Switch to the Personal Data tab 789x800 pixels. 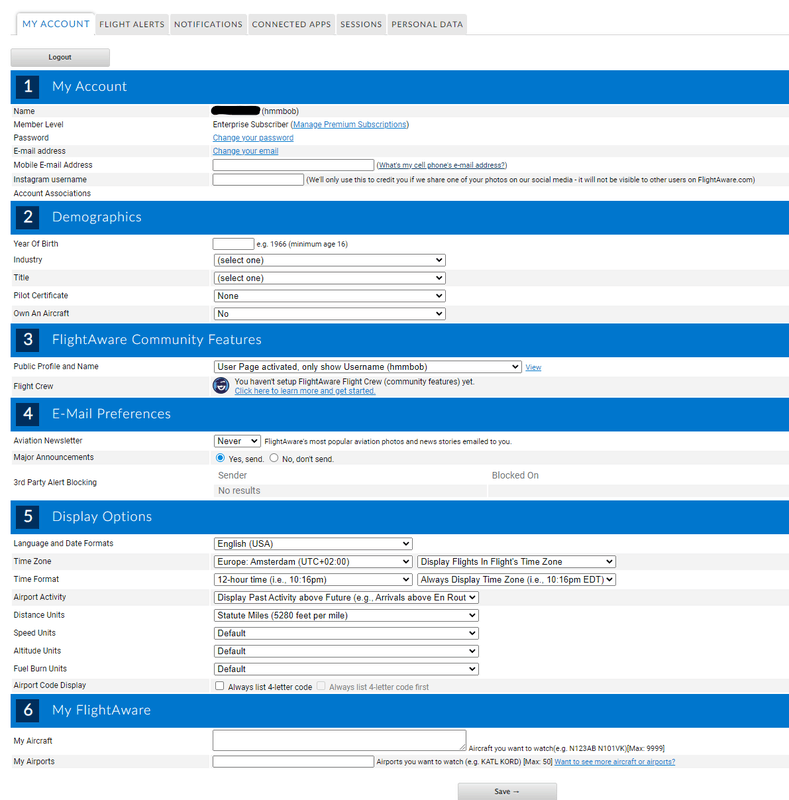pos(427,24)
